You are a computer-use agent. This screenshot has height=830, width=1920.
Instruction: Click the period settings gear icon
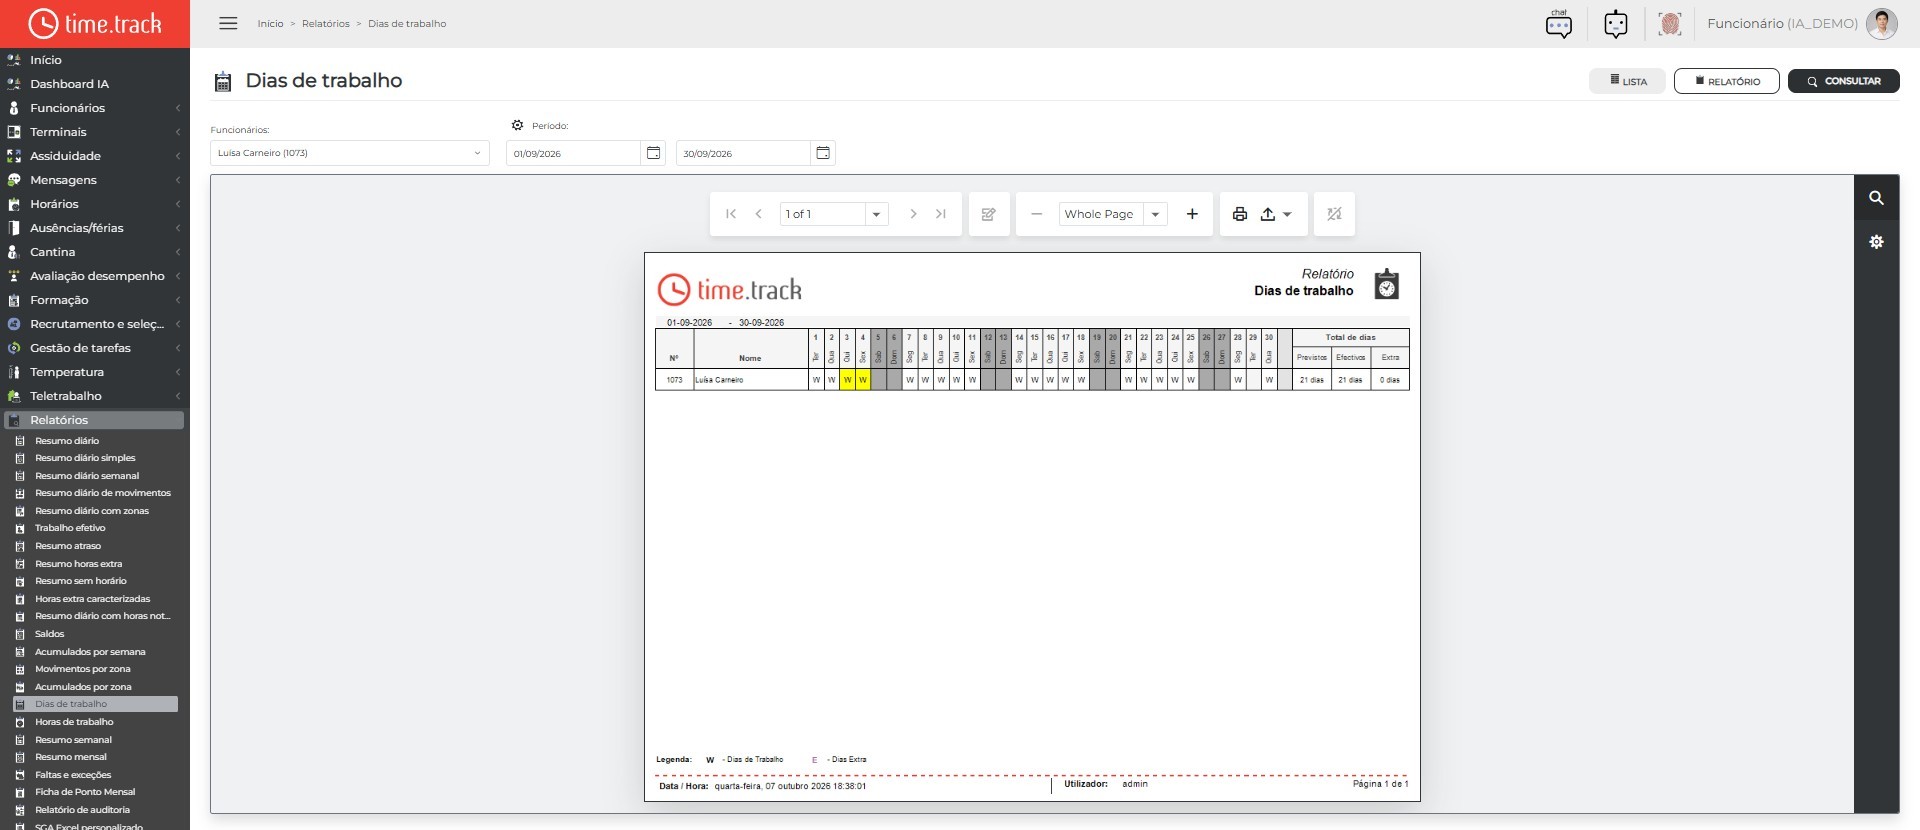click(x=517, y=125)
